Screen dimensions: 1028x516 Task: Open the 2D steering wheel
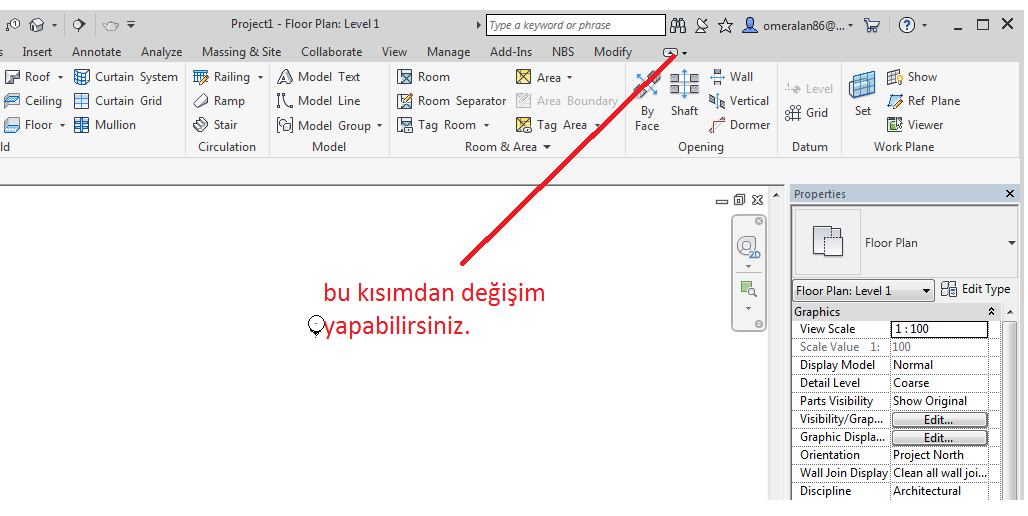tap(748, 247)
